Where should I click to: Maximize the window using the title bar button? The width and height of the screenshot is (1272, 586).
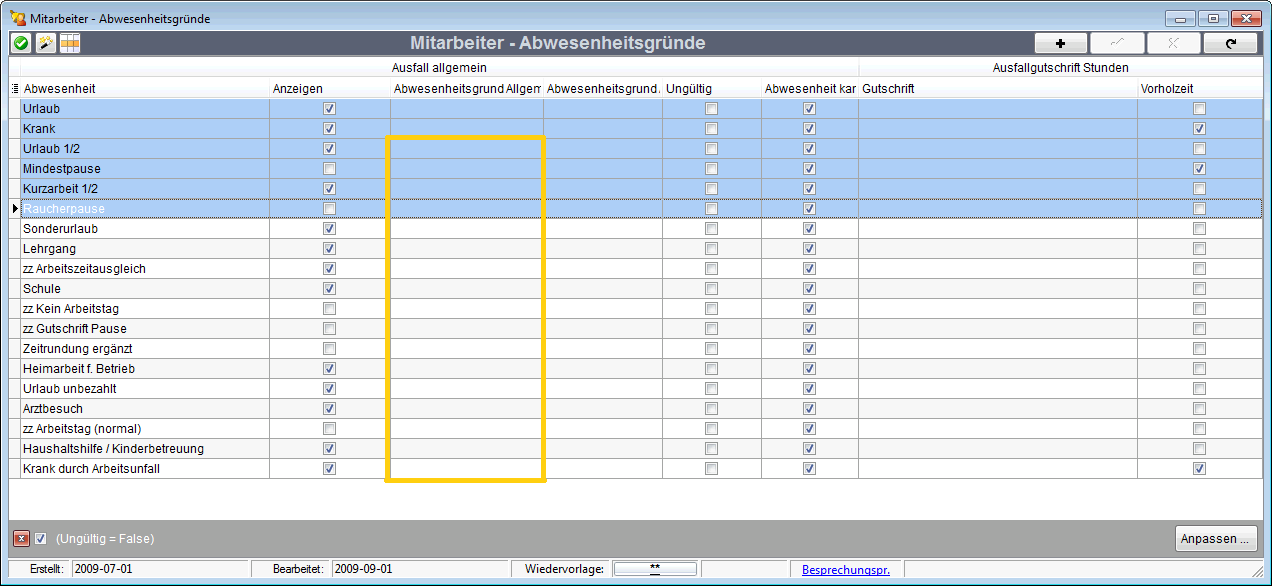(1214, 18)
